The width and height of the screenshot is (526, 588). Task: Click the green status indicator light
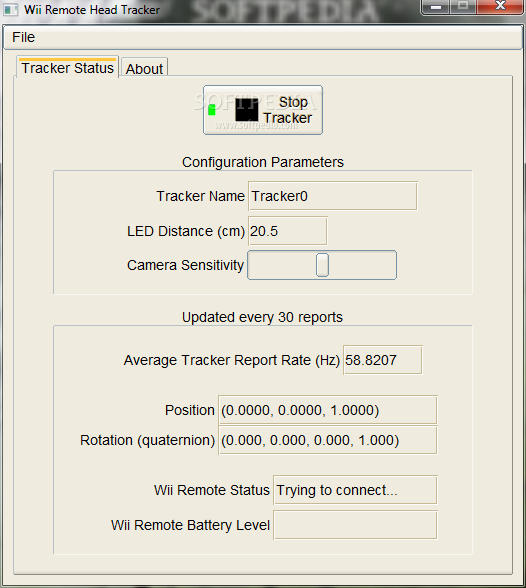[x=212, y=110]
